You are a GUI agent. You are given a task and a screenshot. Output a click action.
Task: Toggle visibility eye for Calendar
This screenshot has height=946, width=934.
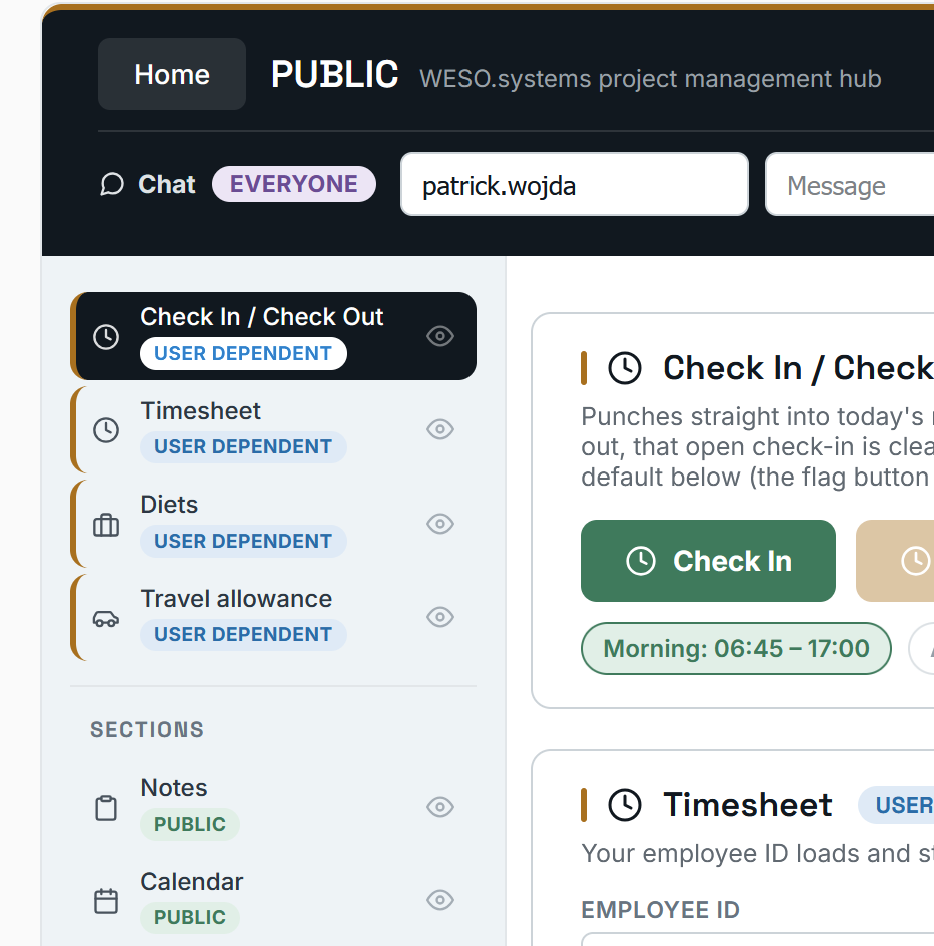coord(440,900)
